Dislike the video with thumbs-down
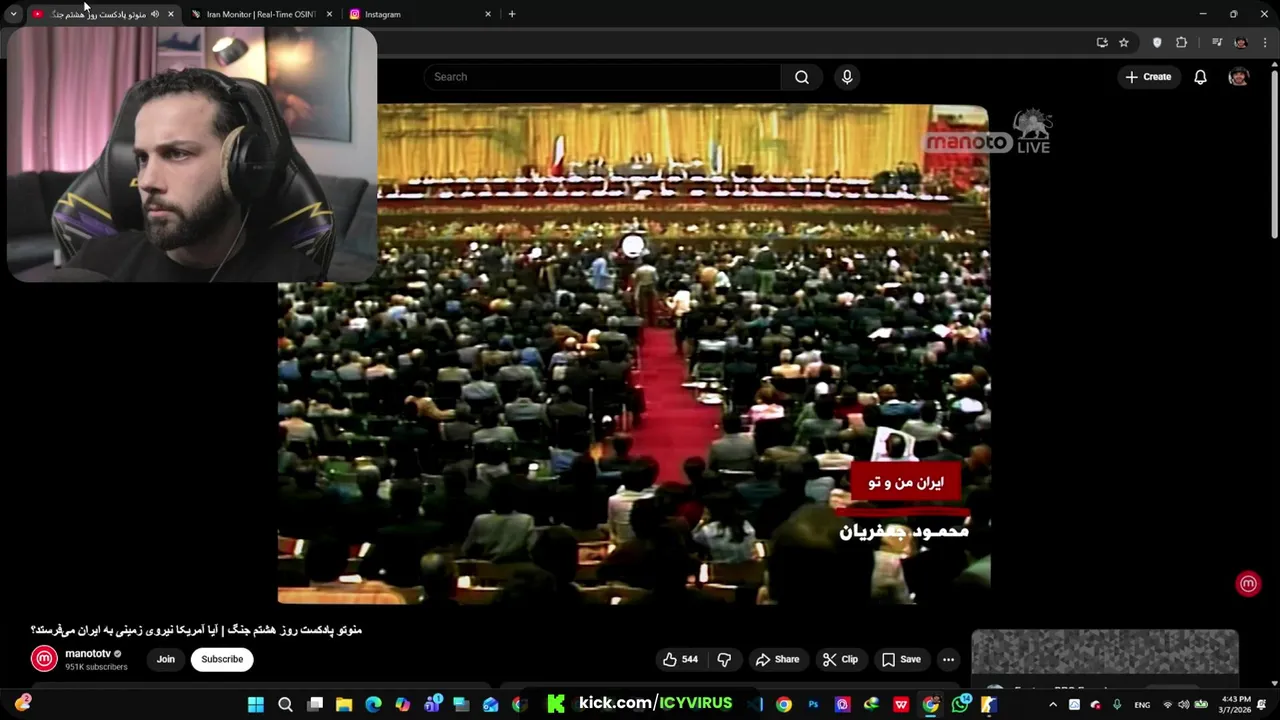1280x720 pixels. tap(724, 659)
